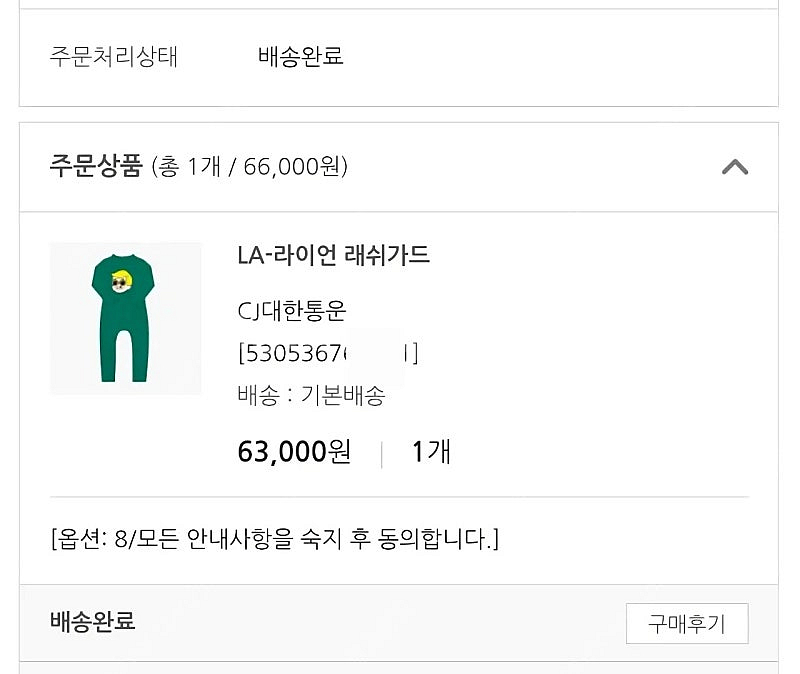Click the CJ대한통운 courier name
This screenshot has width=800, height=674.
(x=291, y=311)
